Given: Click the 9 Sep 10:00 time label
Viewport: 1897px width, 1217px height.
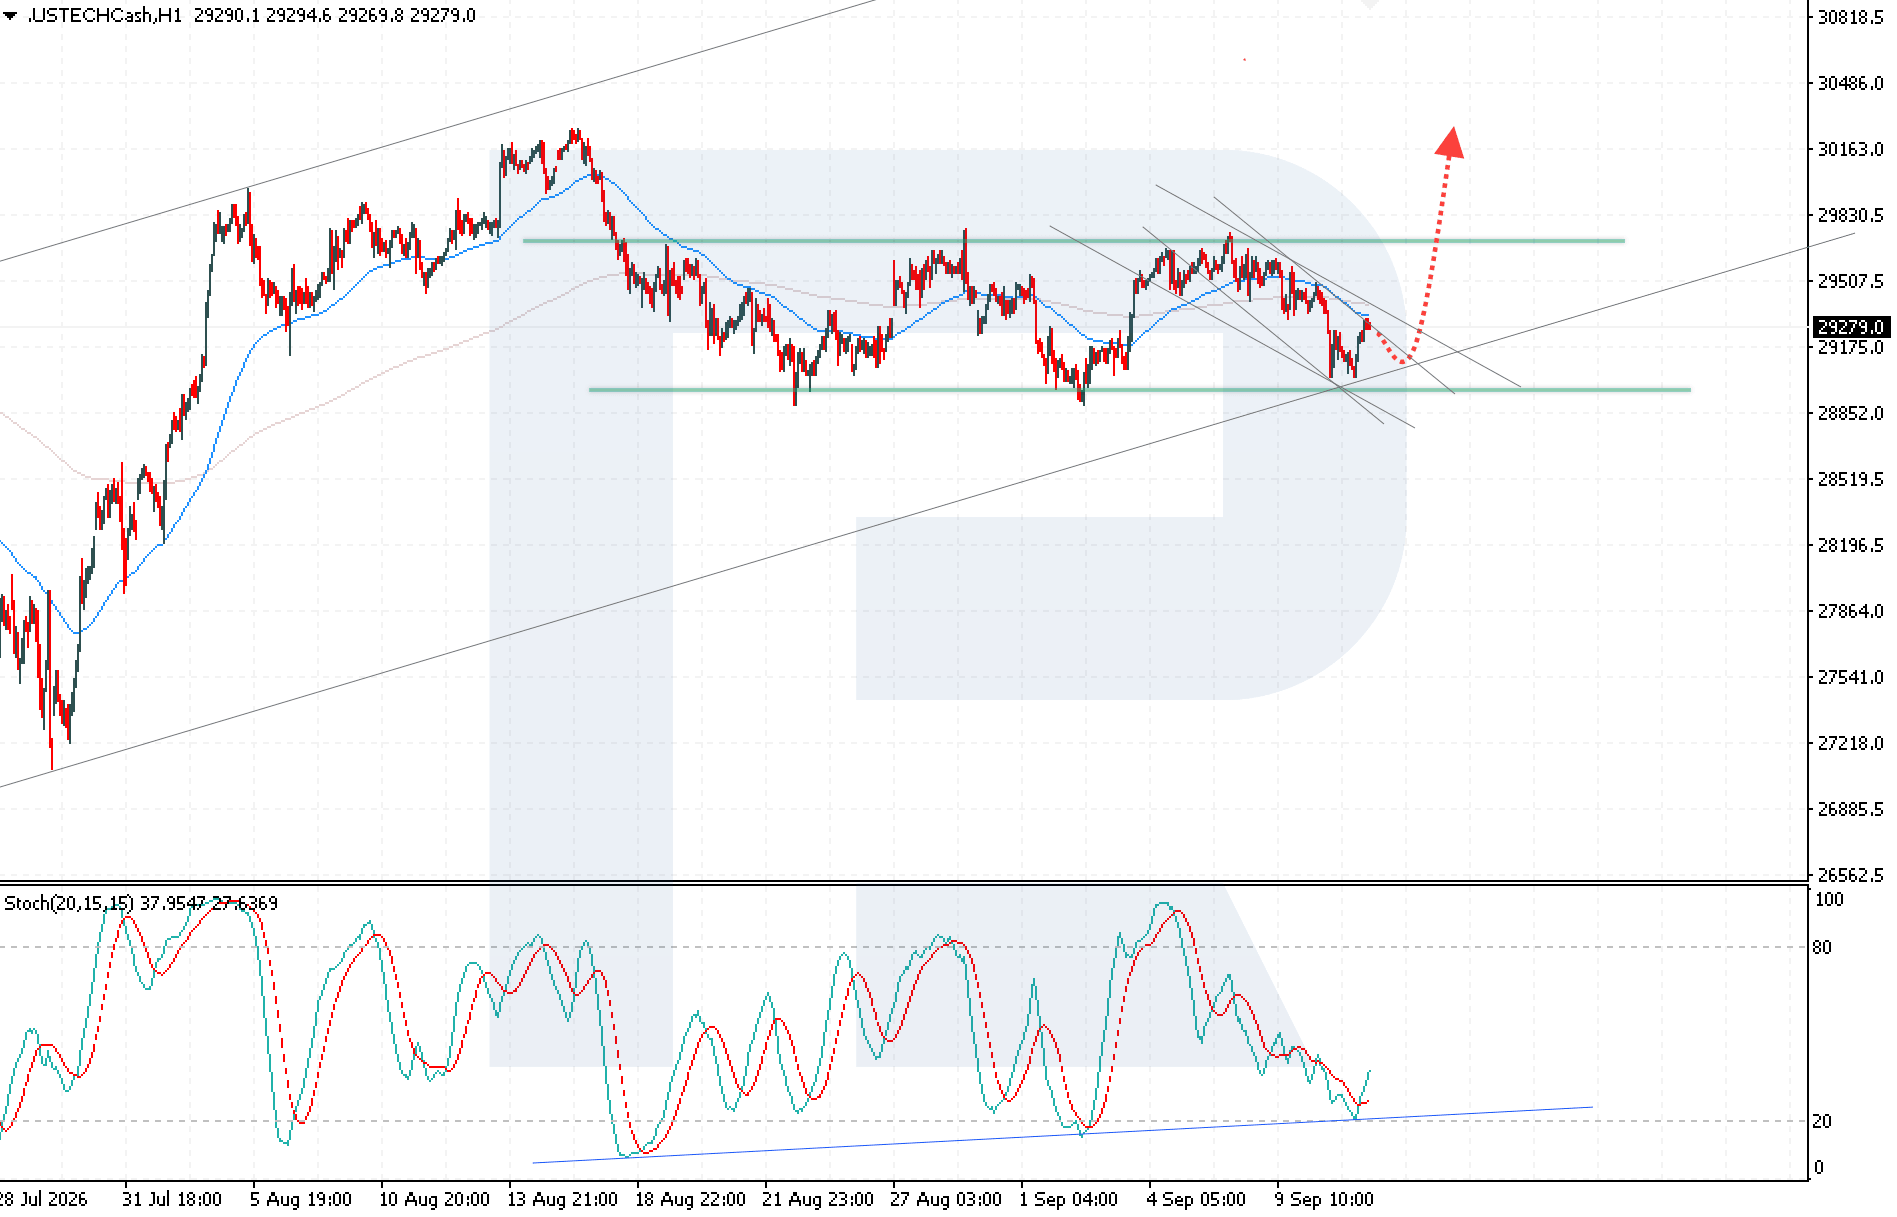Looking at the screenshot, I should click(1324, 1199).
